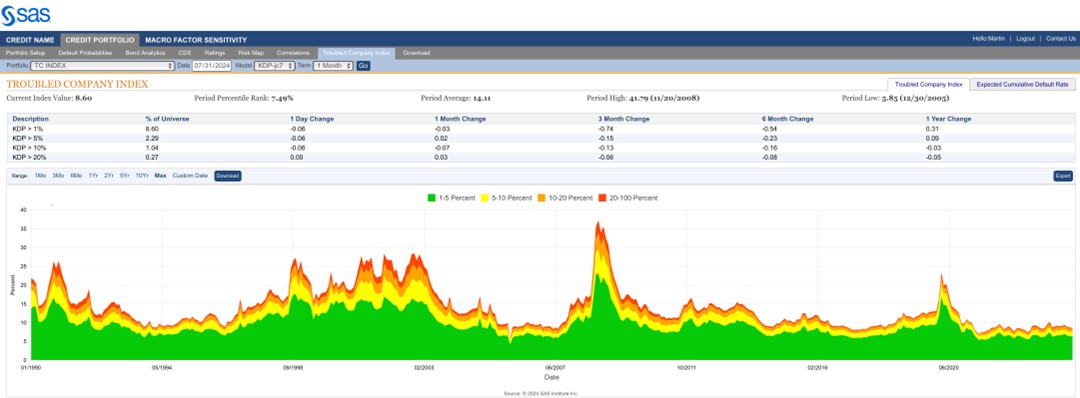Click the Logout link
Image resolution: width=1080 pixels, height=398 pixels.
click(x=1025, y=39)
